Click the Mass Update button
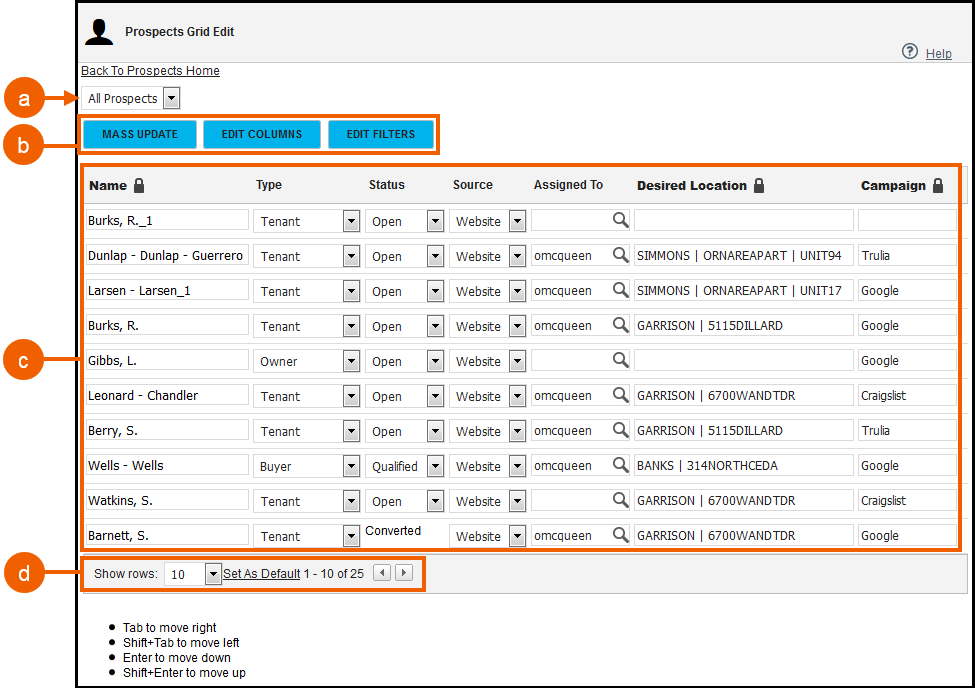The image size is (975, 688). [140, 134]
